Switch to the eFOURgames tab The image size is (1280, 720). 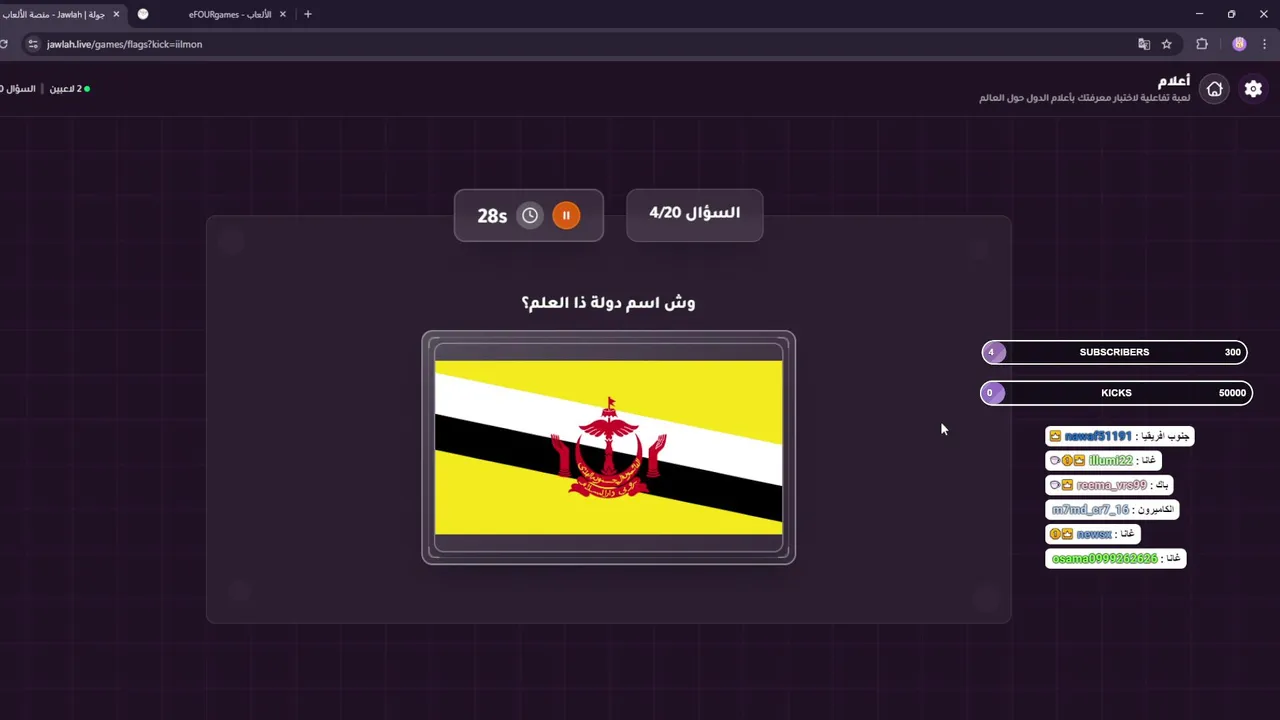coord(229,14)
